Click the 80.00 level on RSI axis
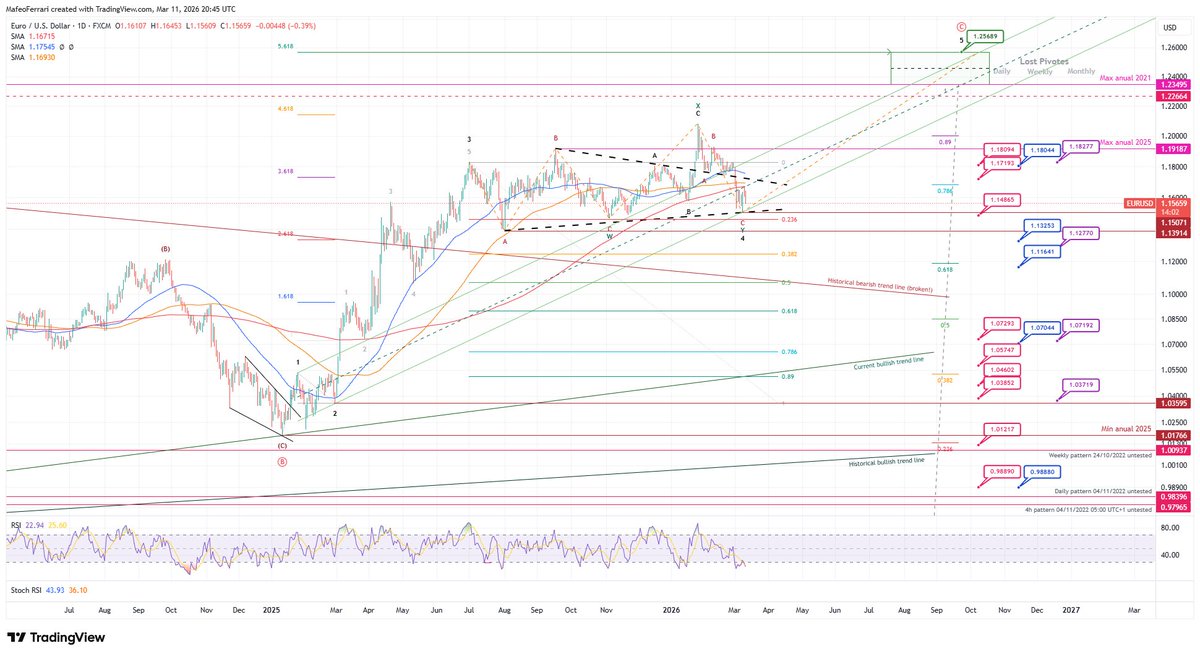Image resolution: width=1200 pixels, height=656 pixels. pyautogui.click(x=1170, y=526)
